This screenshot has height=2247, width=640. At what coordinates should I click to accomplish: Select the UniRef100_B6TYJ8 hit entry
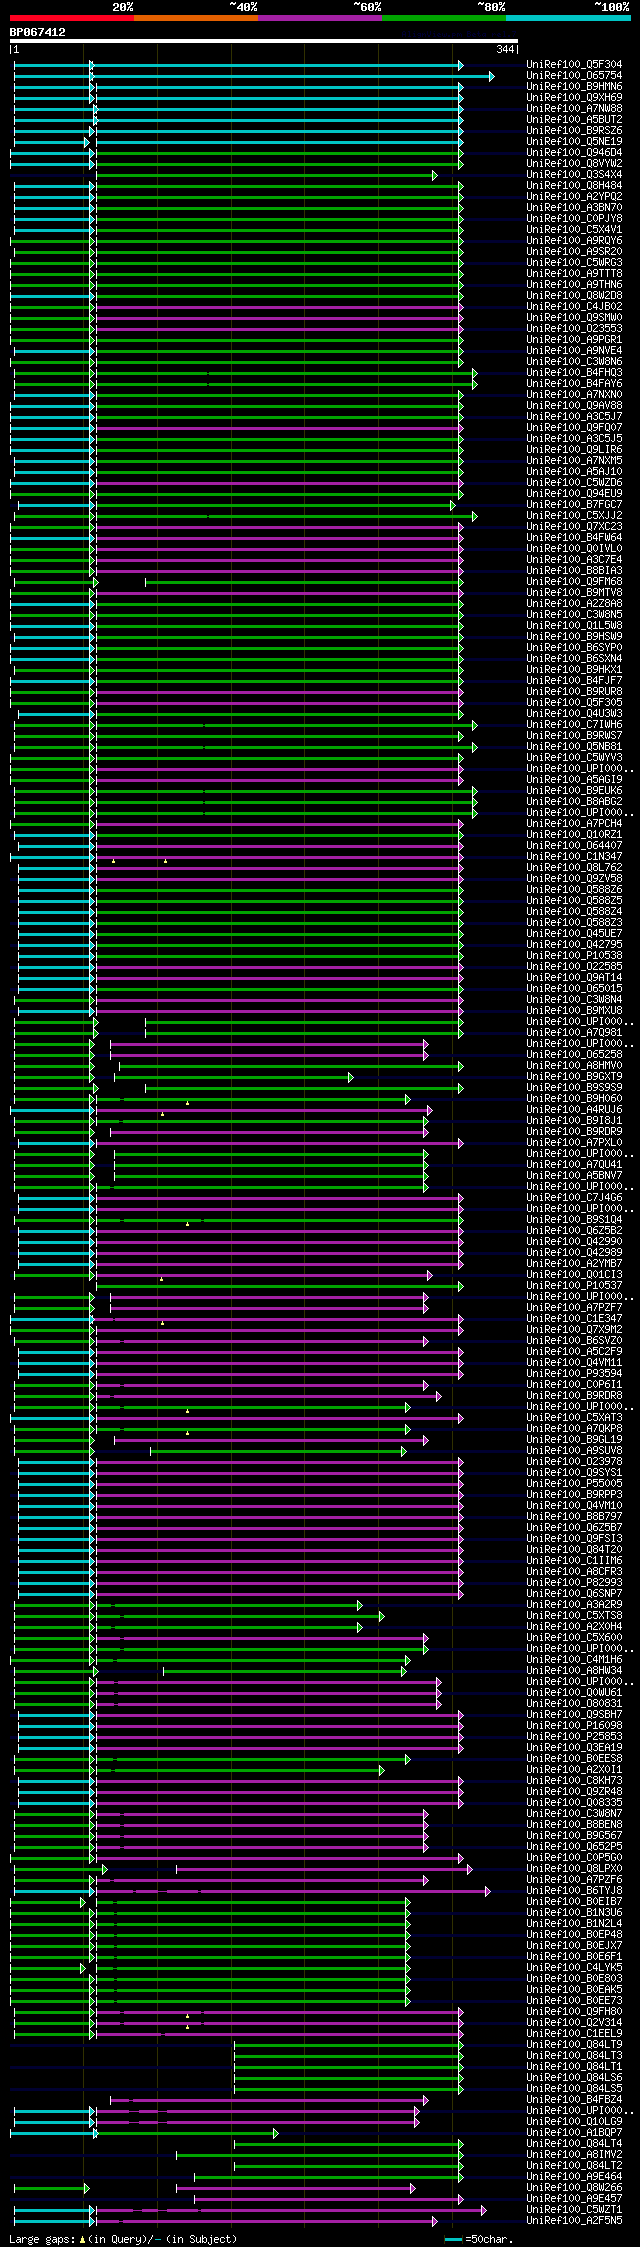[x=574, y=1891]
